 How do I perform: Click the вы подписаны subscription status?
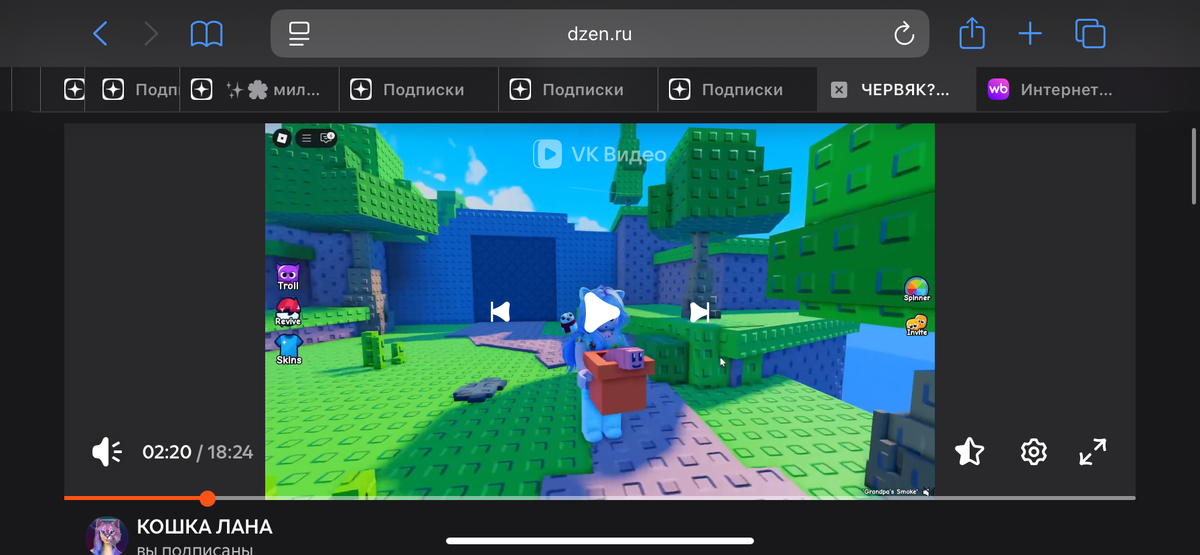[194, 549]
